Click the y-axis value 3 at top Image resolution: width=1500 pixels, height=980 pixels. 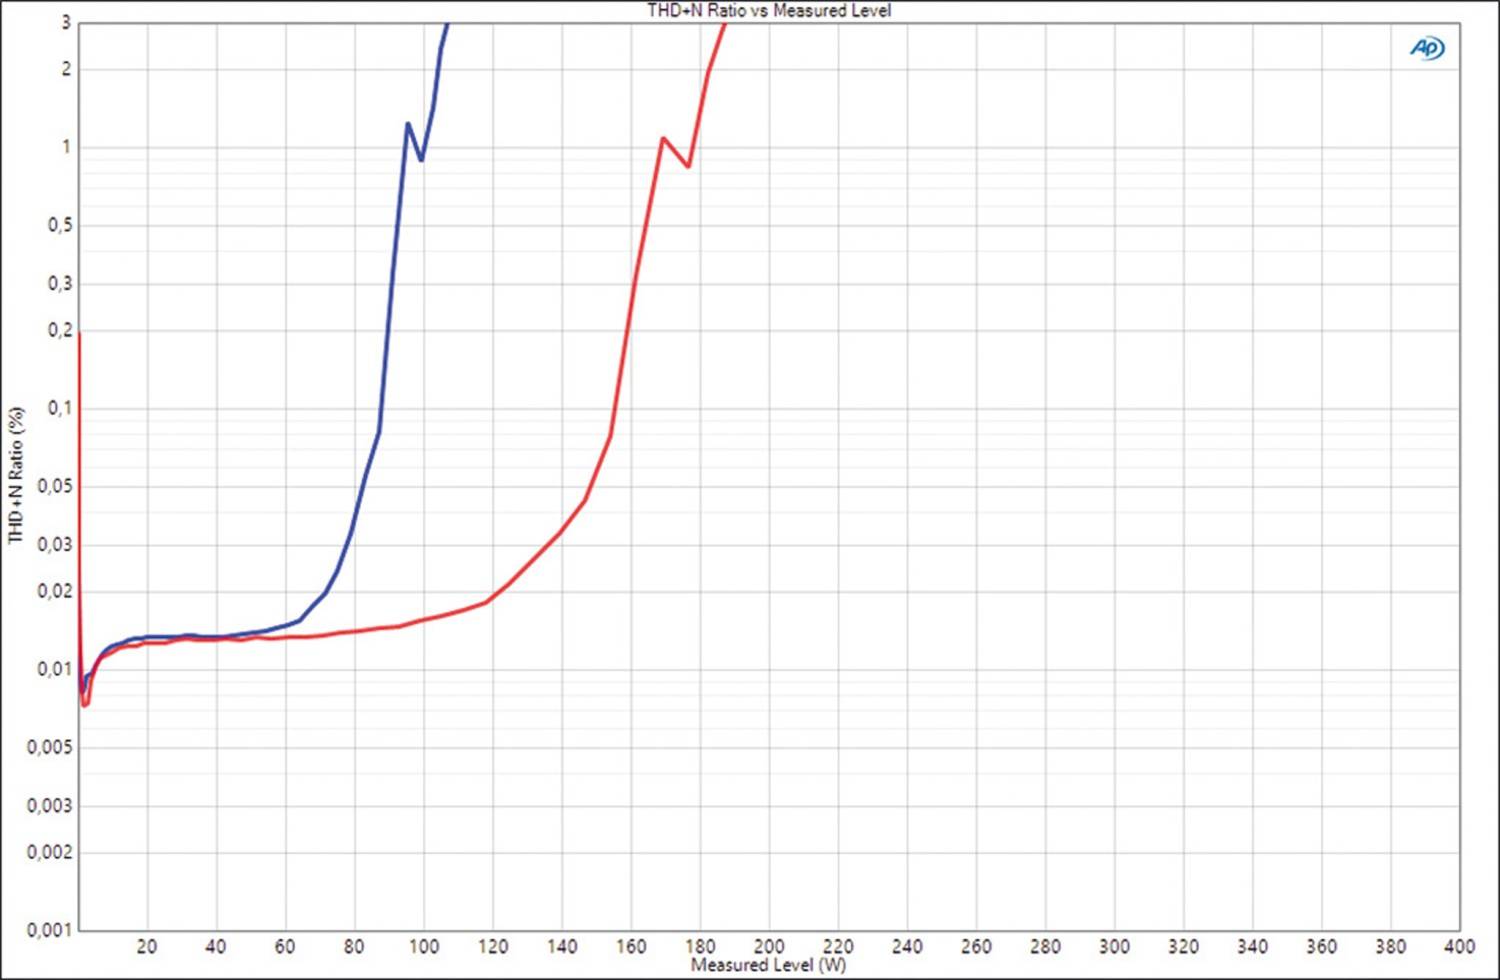[x=66, y=22]
